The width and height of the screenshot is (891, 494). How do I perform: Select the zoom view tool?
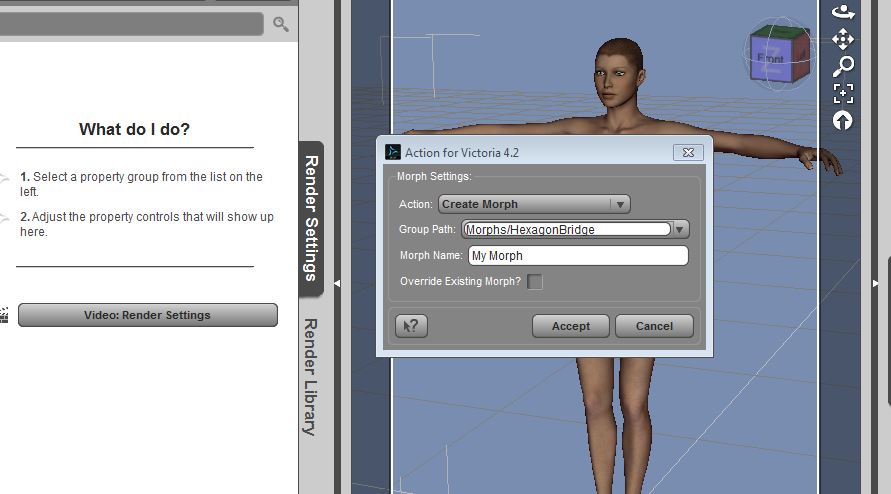(x=843, y=66)
